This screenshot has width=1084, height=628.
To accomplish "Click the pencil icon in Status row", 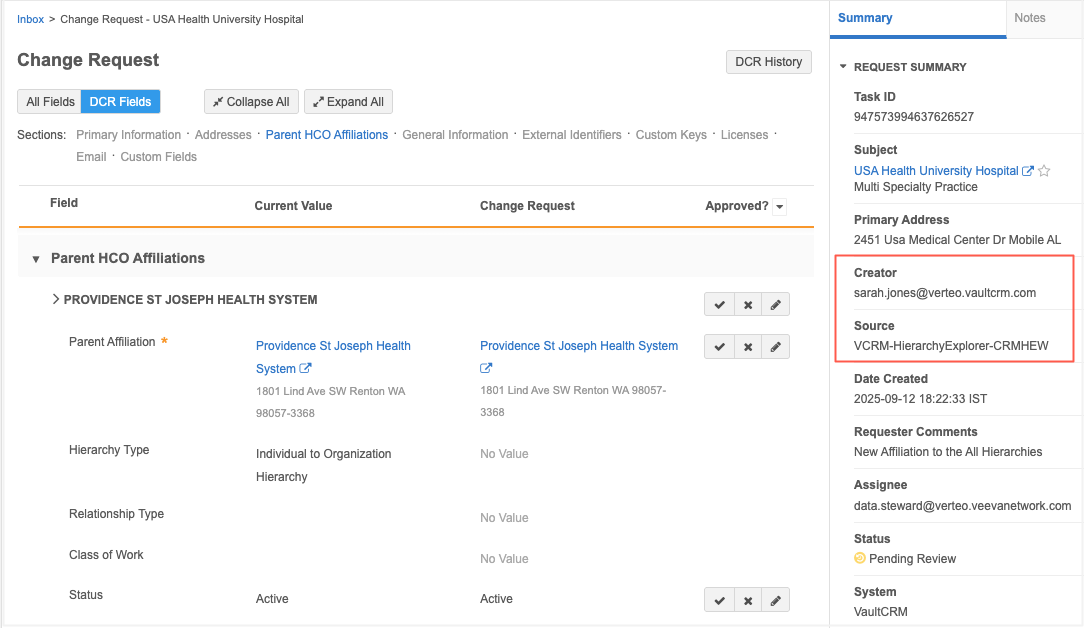I will tap(775, 600).
